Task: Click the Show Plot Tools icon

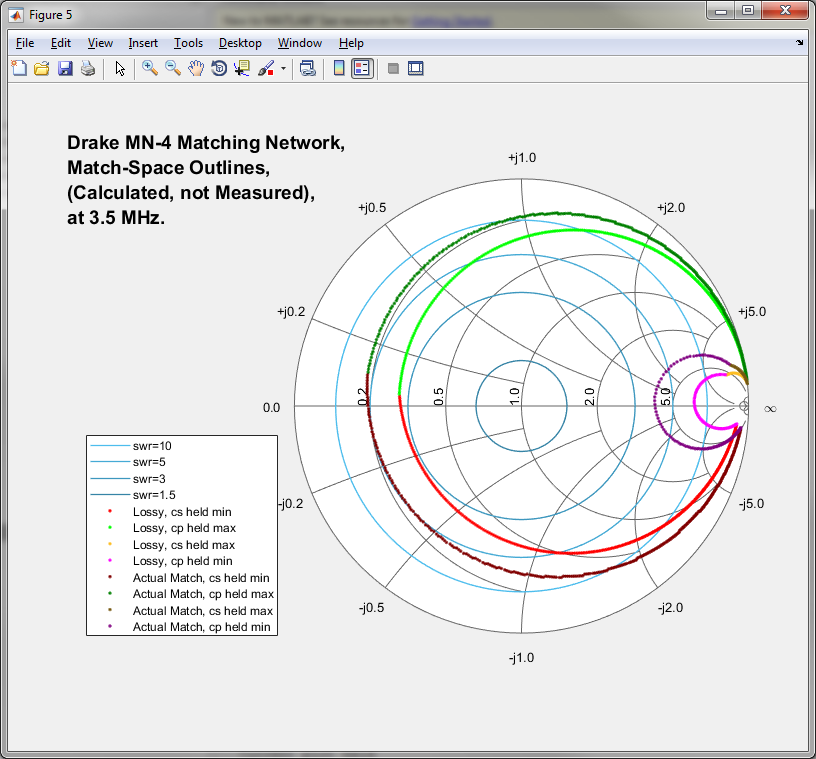Action: 415,68
